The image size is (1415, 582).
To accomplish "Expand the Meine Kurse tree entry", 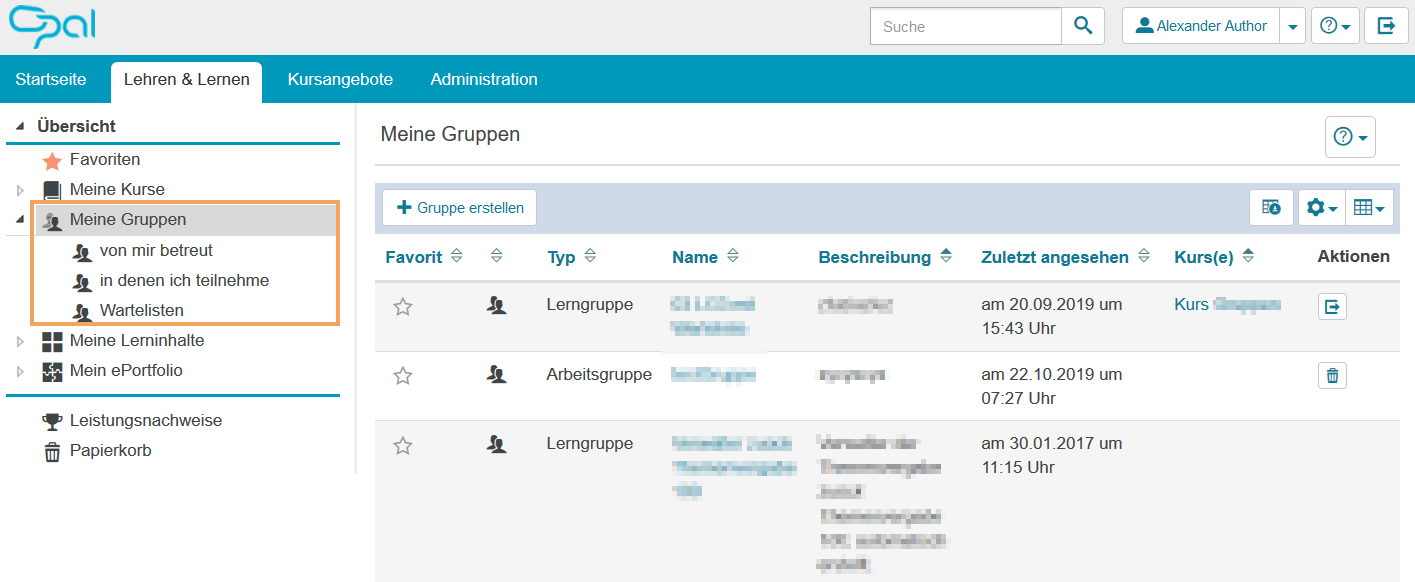I will 20,189.
